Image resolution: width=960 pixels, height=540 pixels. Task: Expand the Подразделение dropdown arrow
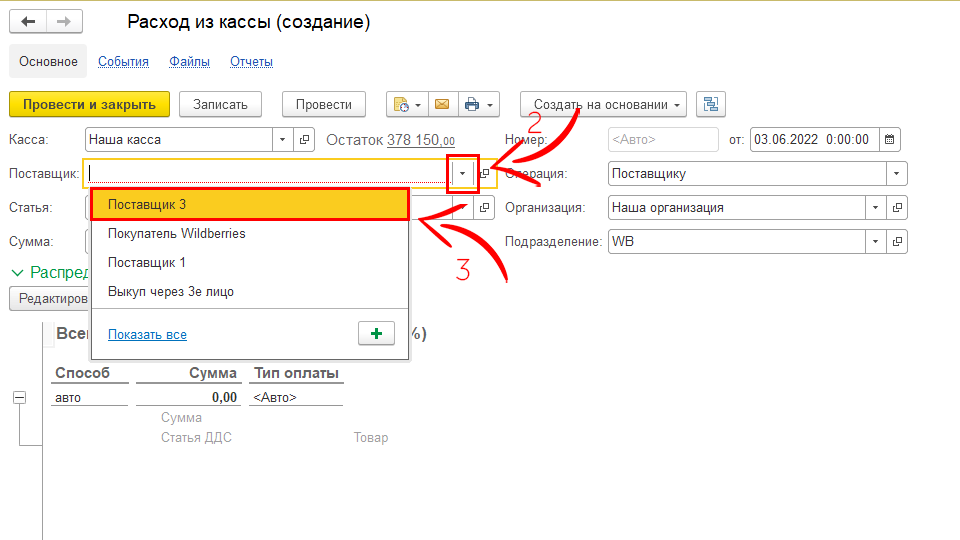click(875, 242)
